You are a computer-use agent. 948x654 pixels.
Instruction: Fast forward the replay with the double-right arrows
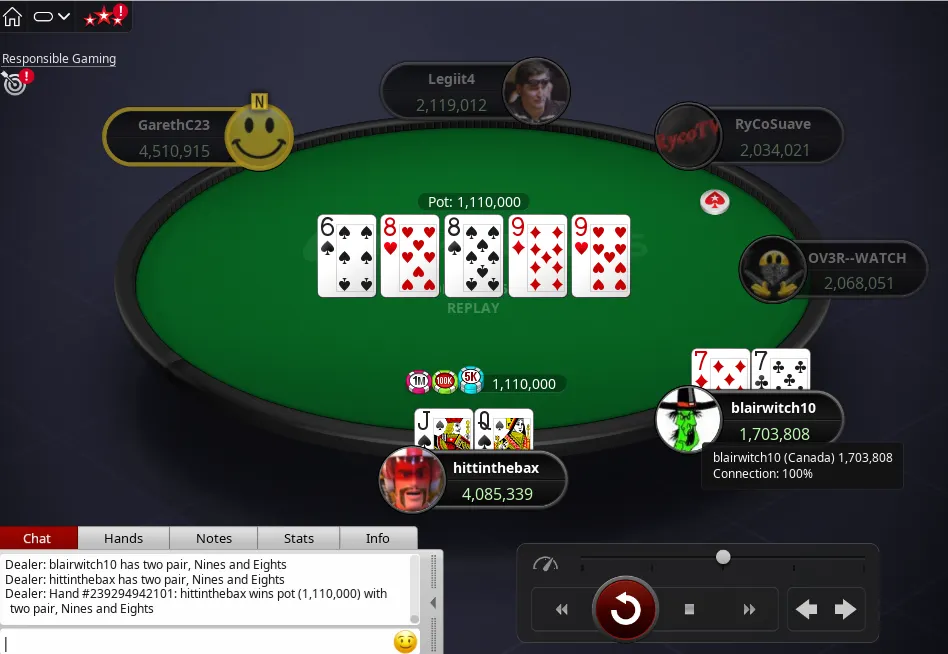(749, 609)
